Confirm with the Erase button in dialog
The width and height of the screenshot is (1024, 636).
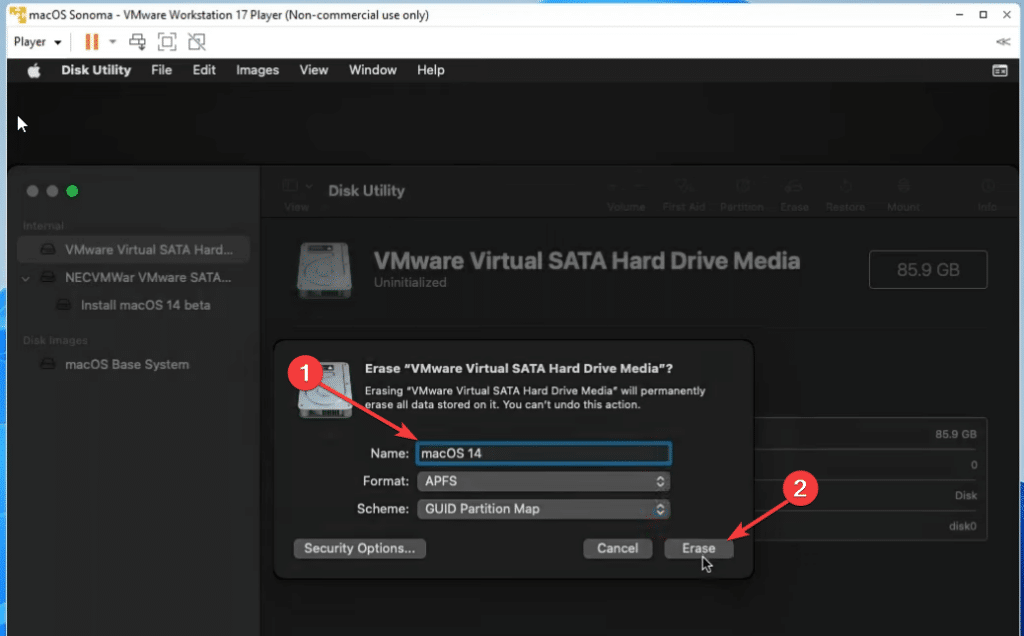coord(699,549)
